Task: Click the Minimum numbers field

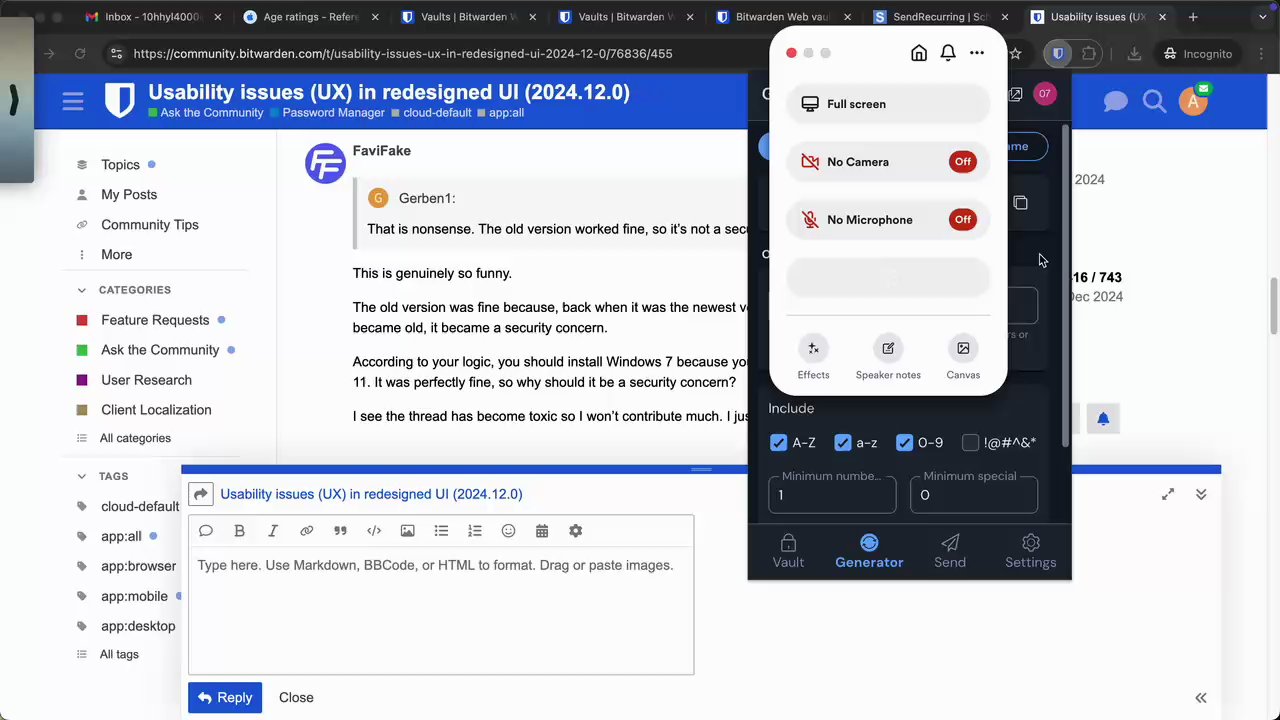Action: [x=832, y=494]
